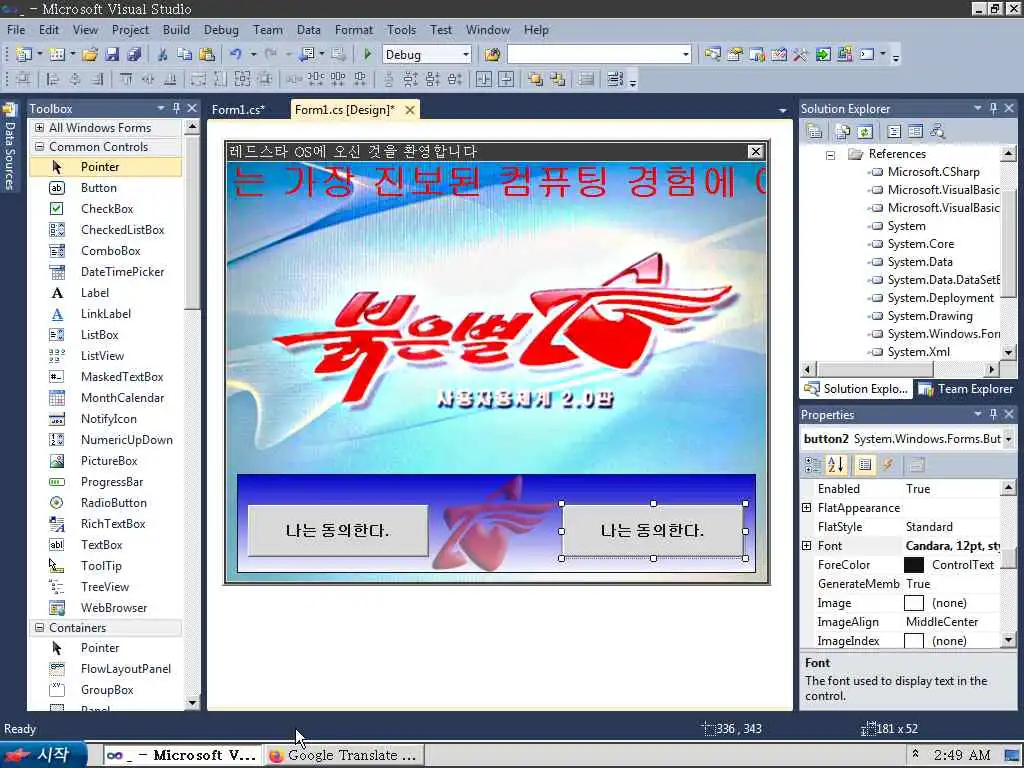Expand All Windows Forms toolbox group
This screenshot has width=1024, height=768.
[39, 127]
